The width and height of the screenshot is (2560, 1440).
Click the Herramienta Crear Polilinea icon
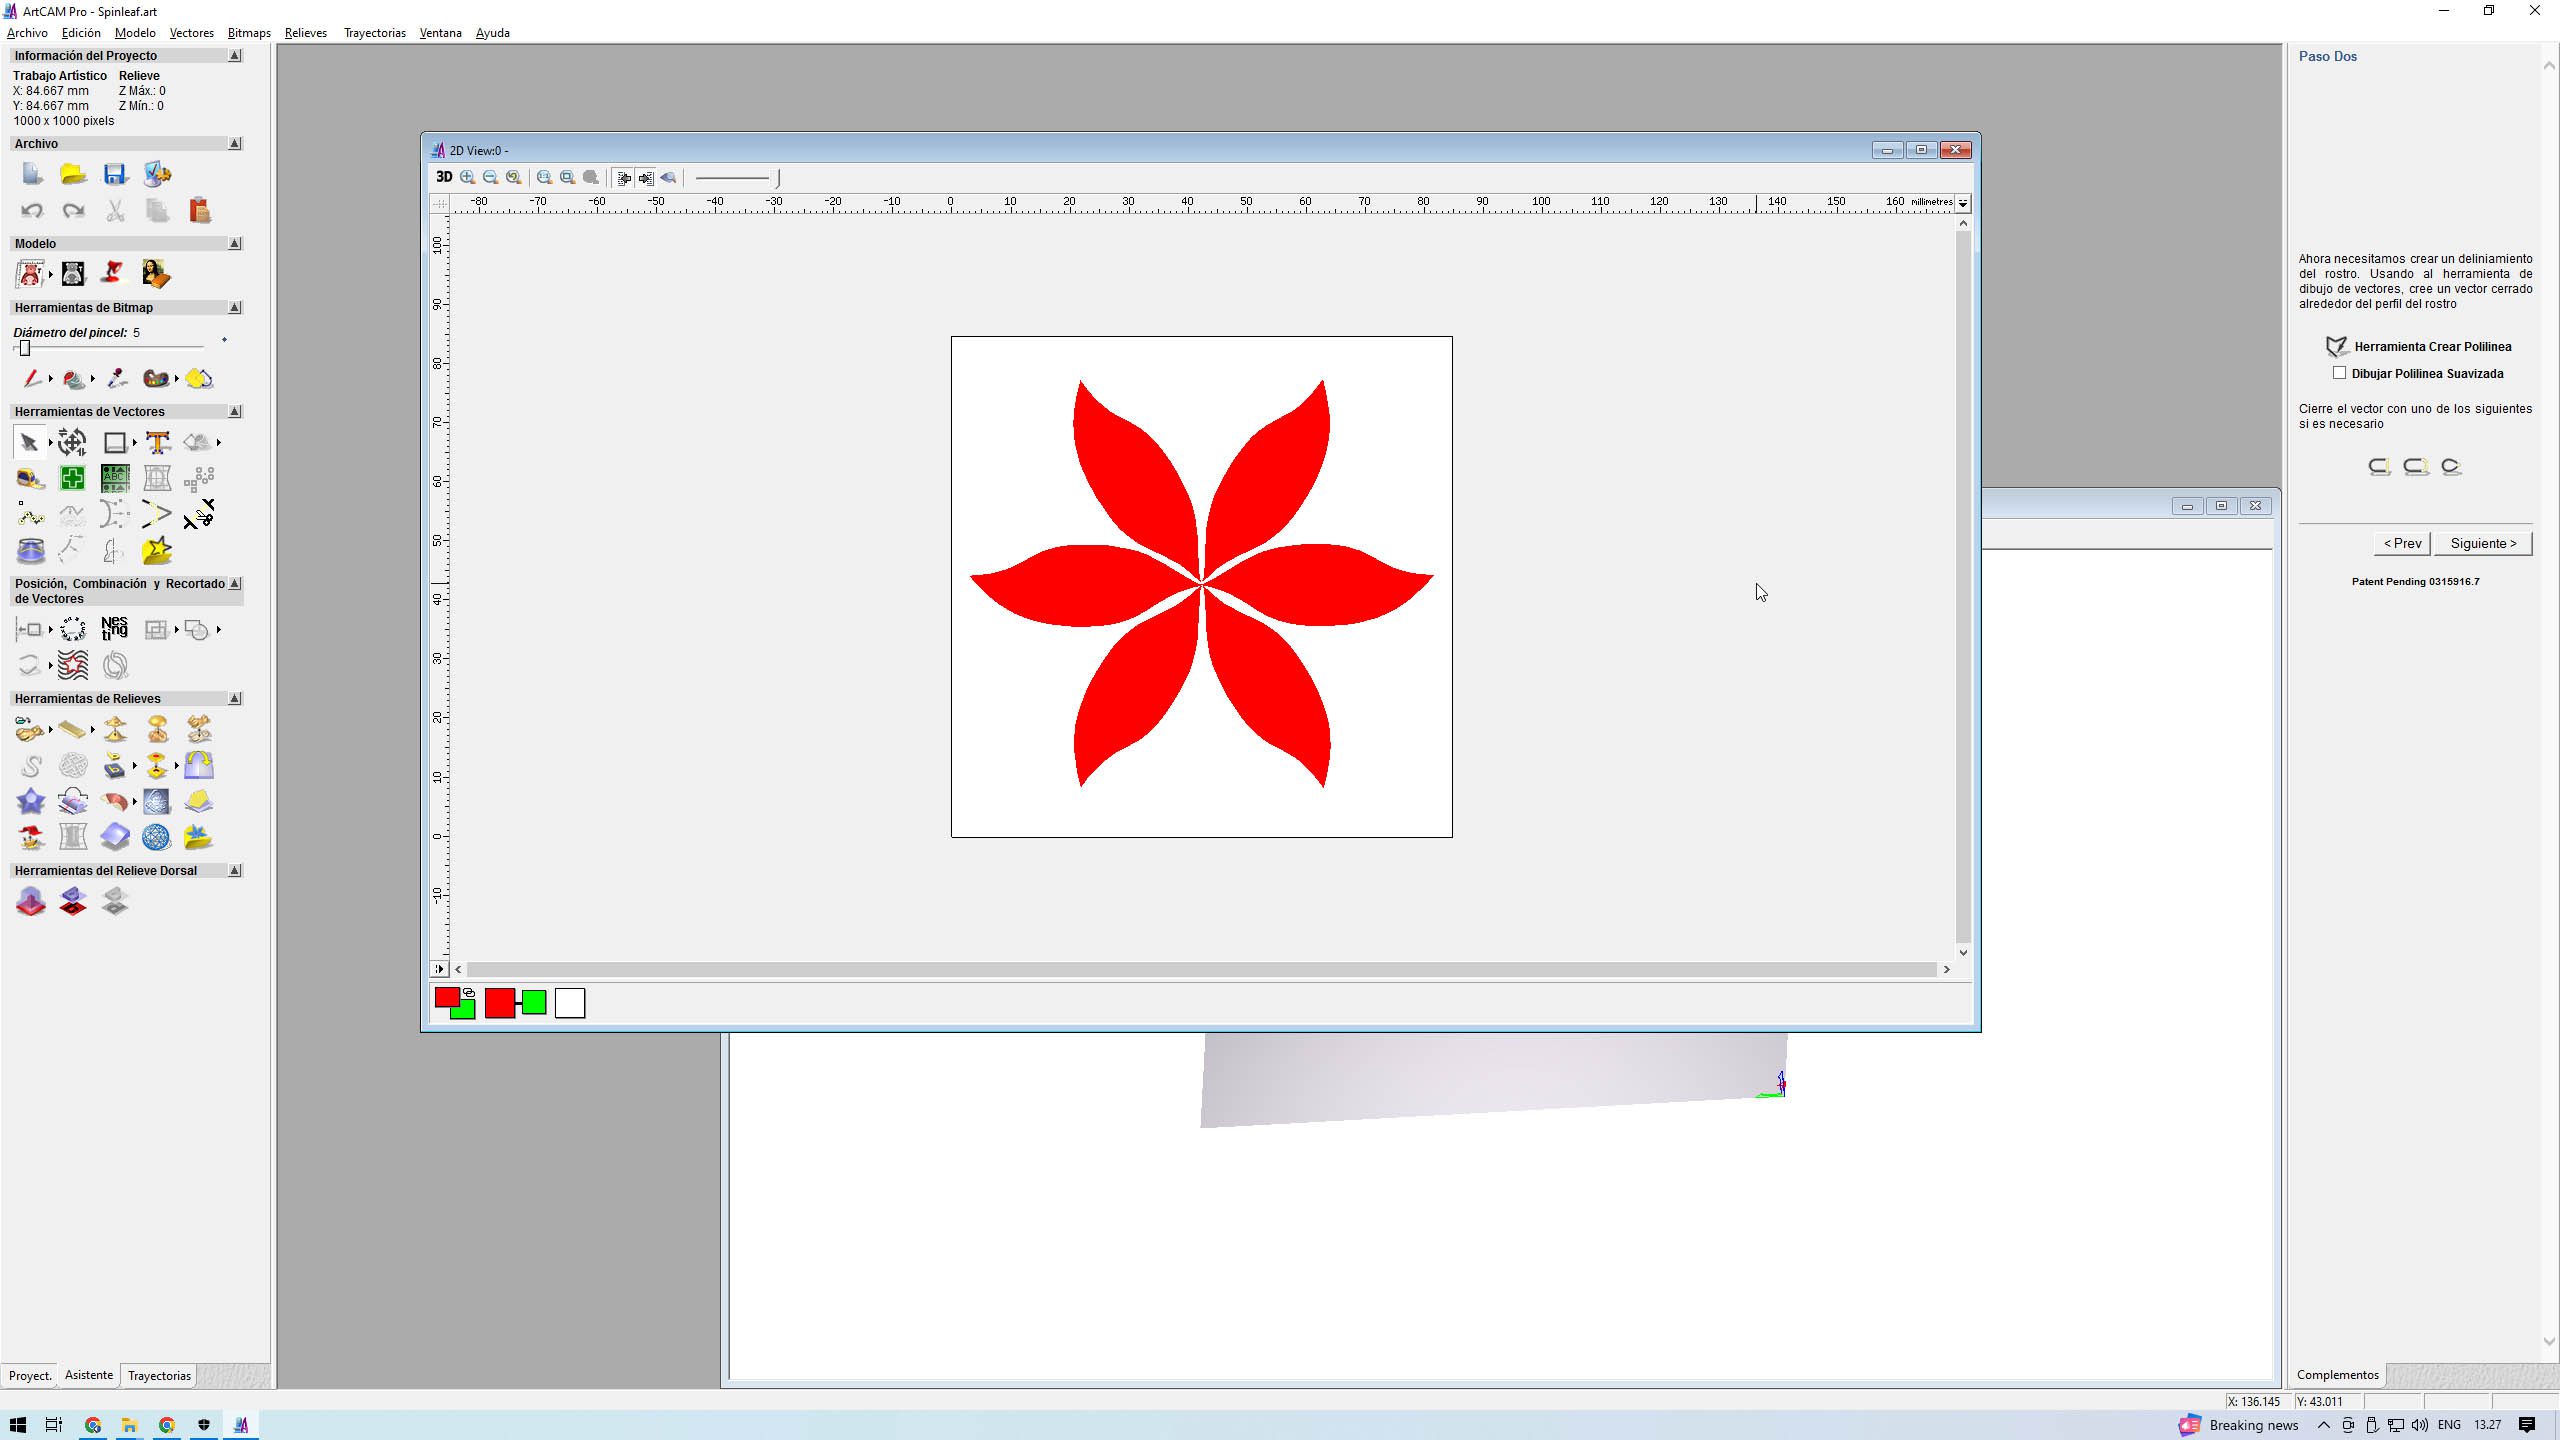[x=2336, y=347]
